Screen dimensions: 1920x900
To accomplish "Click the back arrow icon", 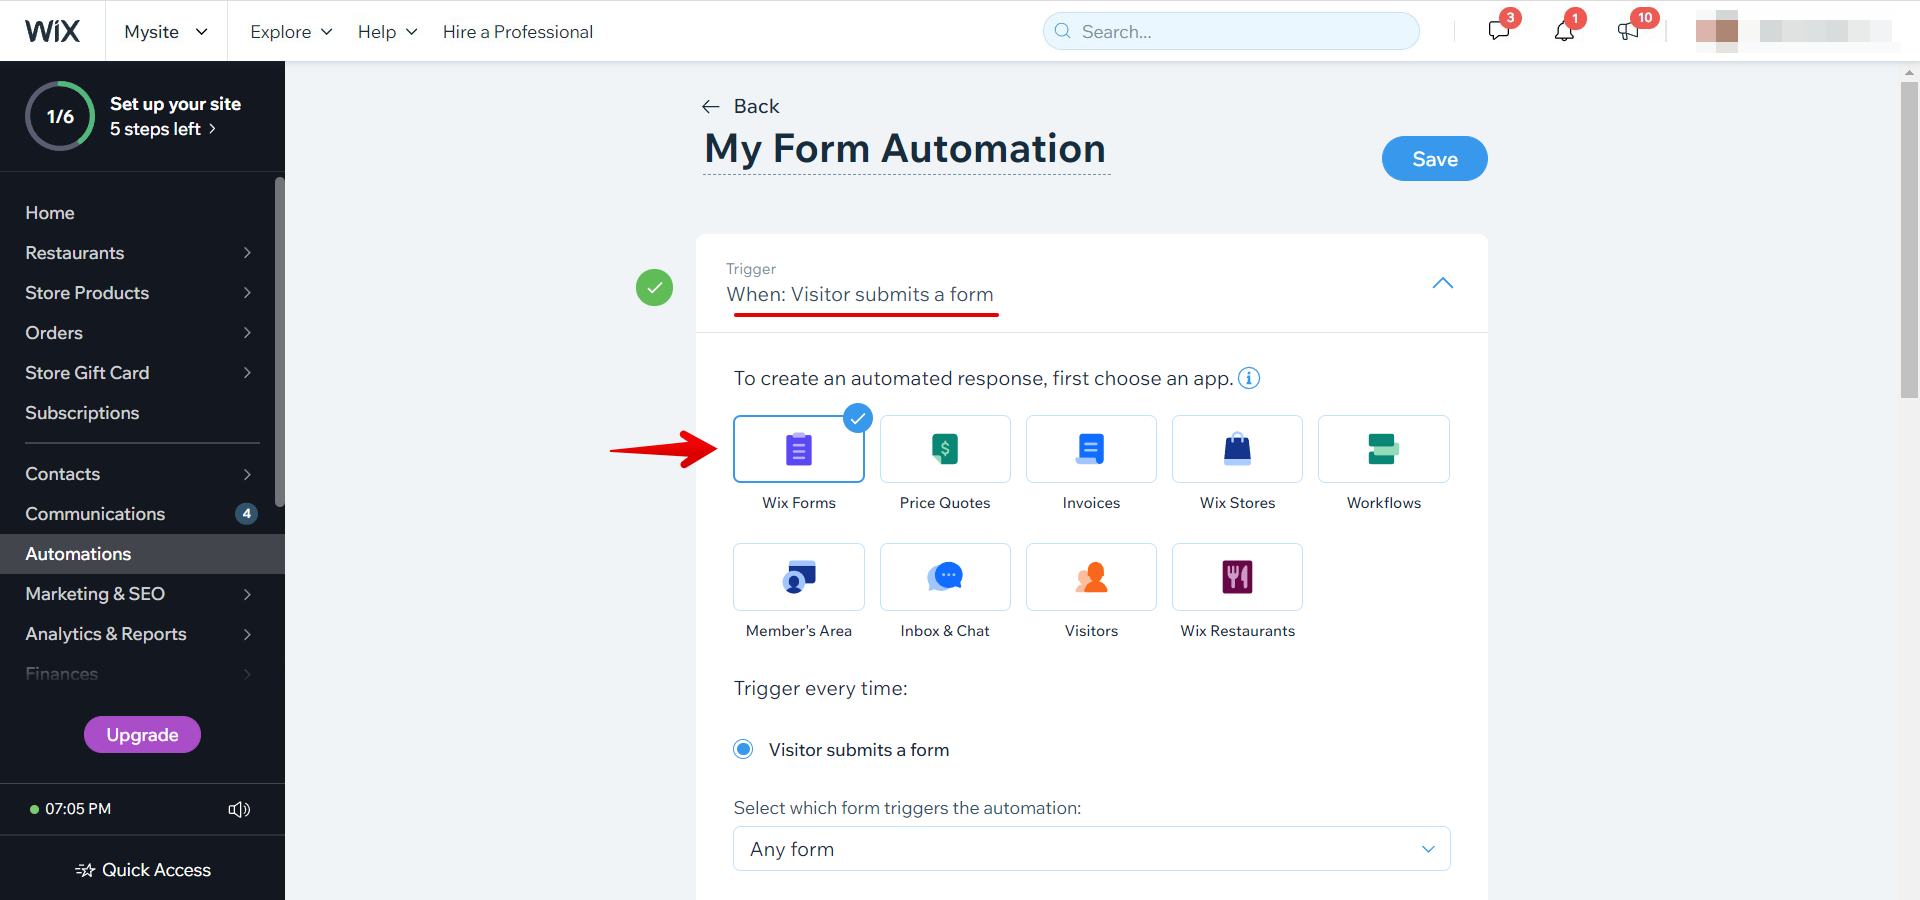I will (711, 106).
